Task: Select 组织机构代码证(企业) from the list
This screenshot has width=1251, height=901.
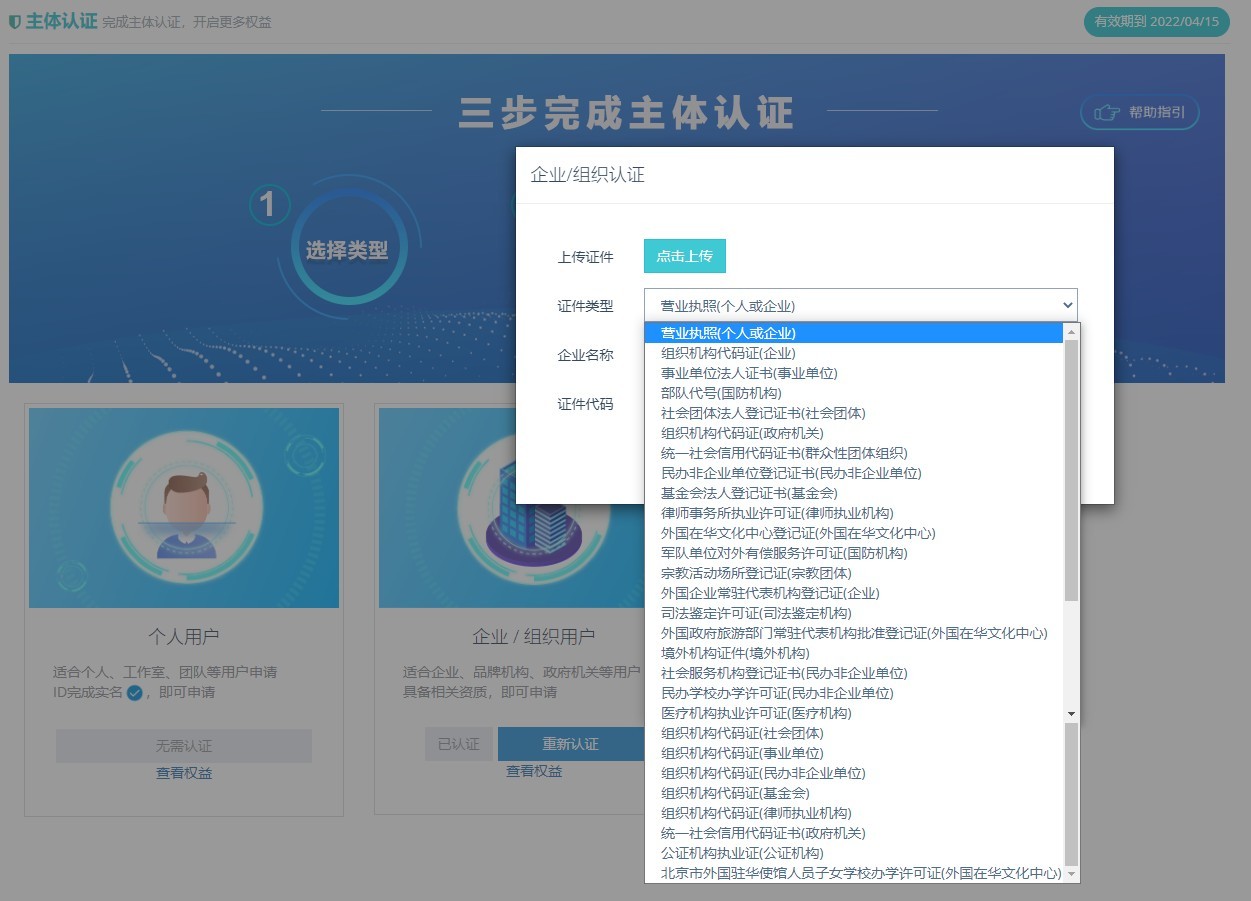Action: coord(725,353)
